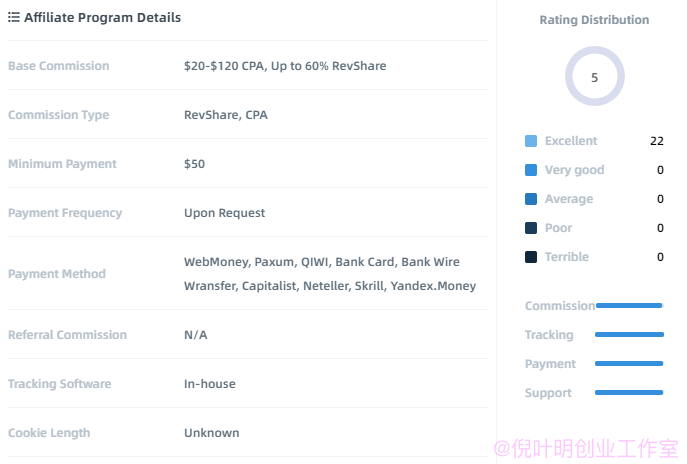Click the Cookie Length Unknown value

tap(212, 433)
